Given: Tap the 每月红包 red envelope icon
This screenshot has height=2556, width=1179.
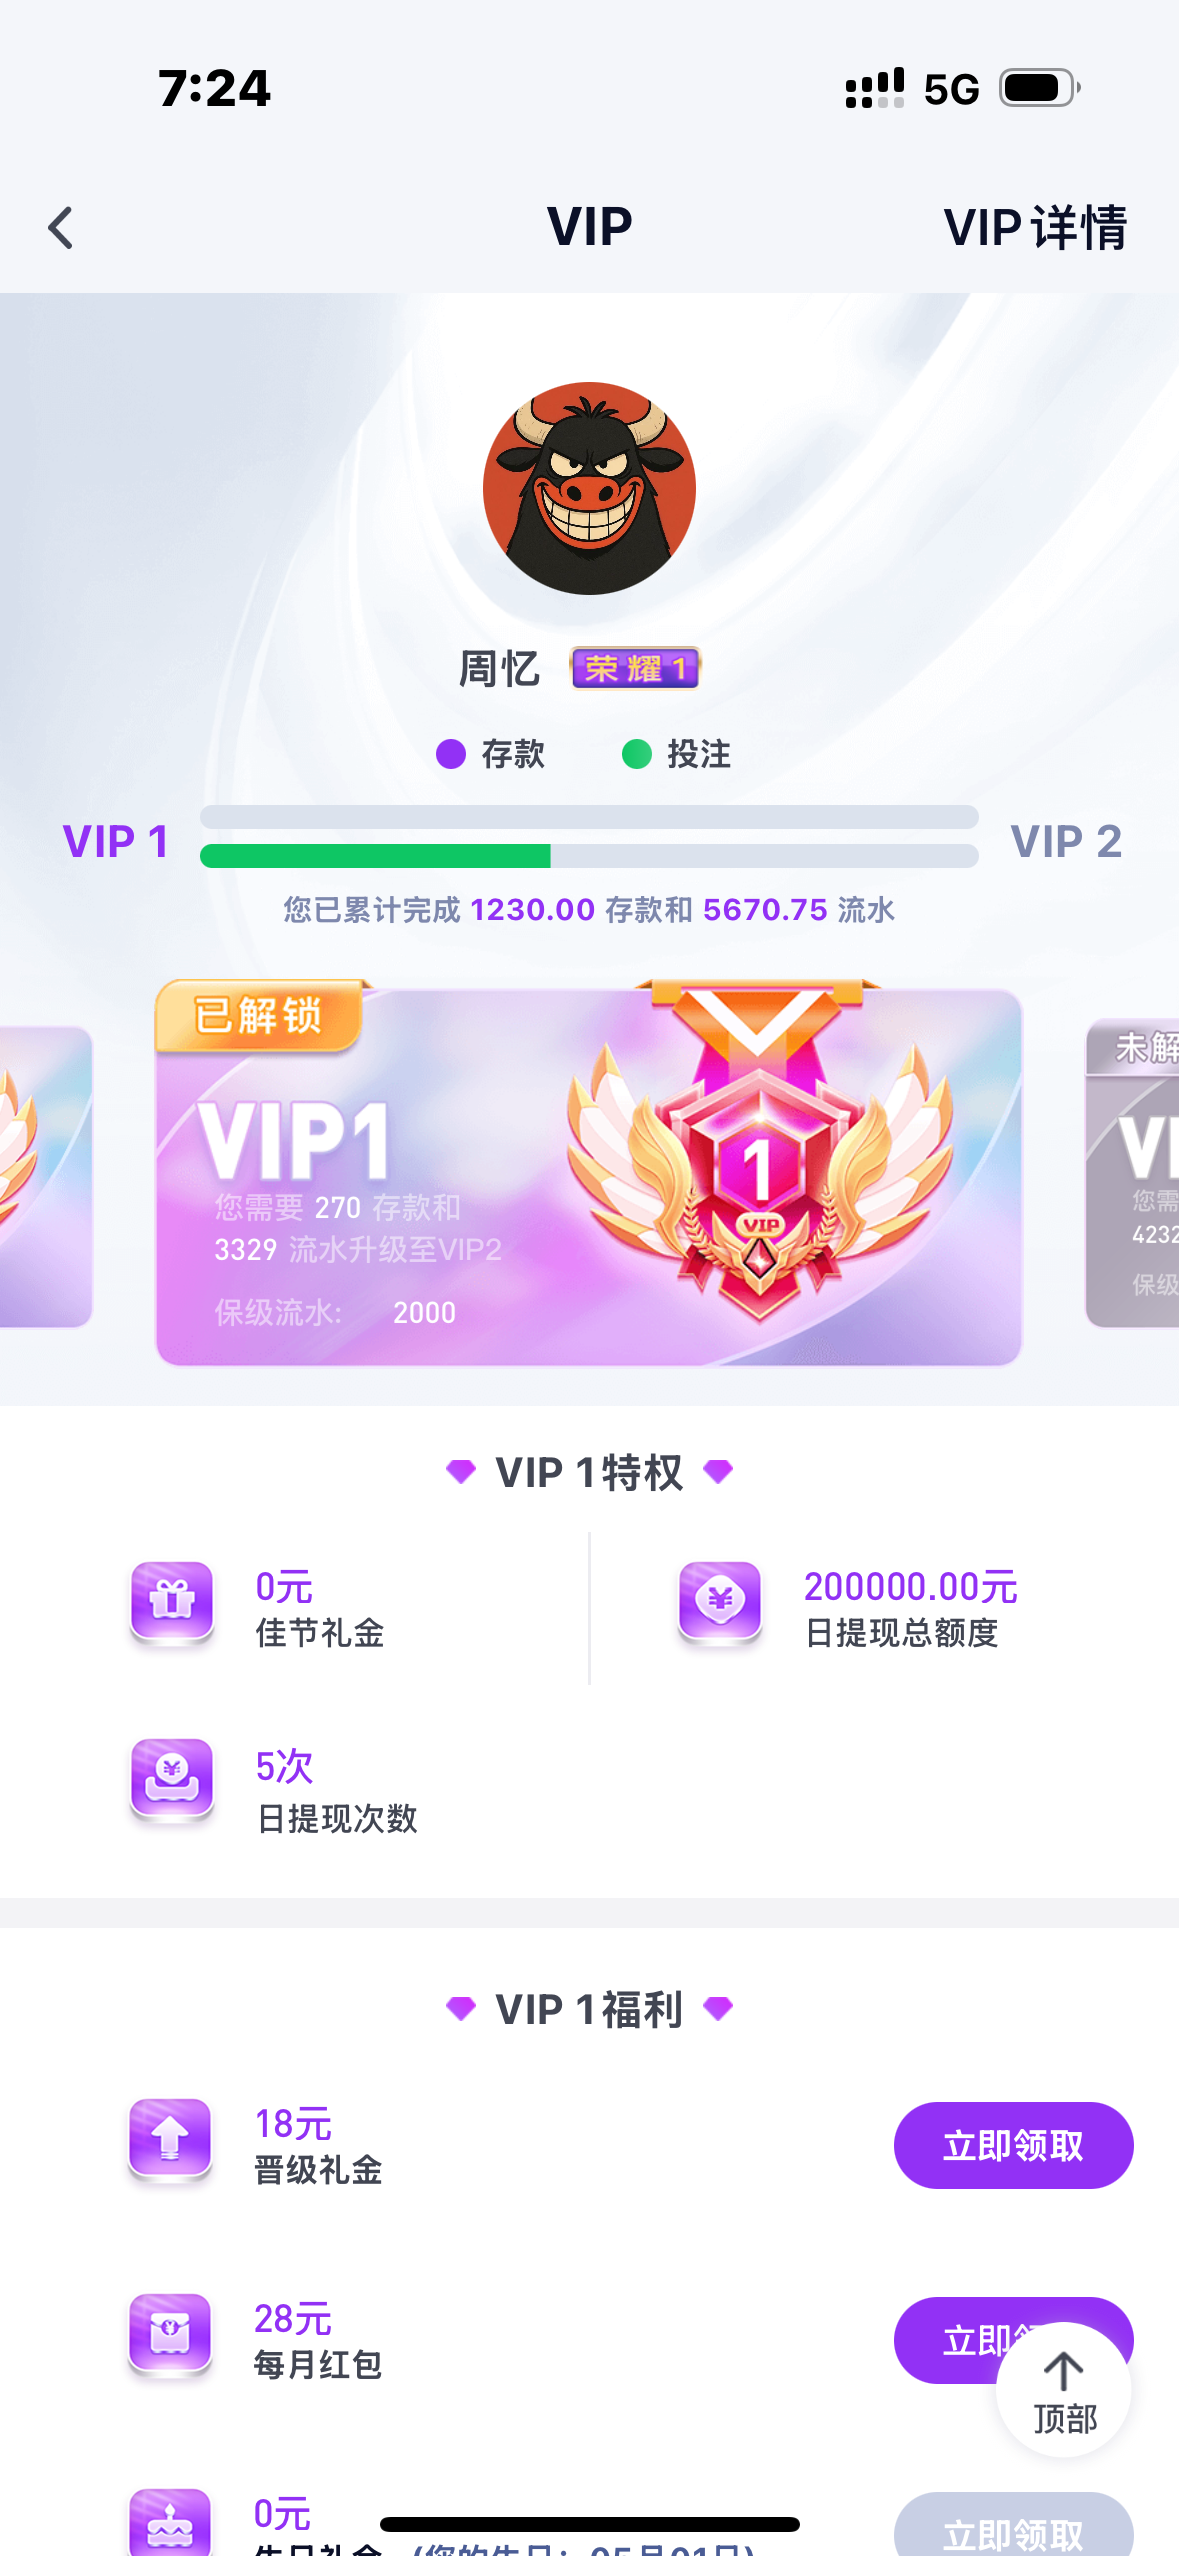Looking at the screenshot, I should (170, 2335).
